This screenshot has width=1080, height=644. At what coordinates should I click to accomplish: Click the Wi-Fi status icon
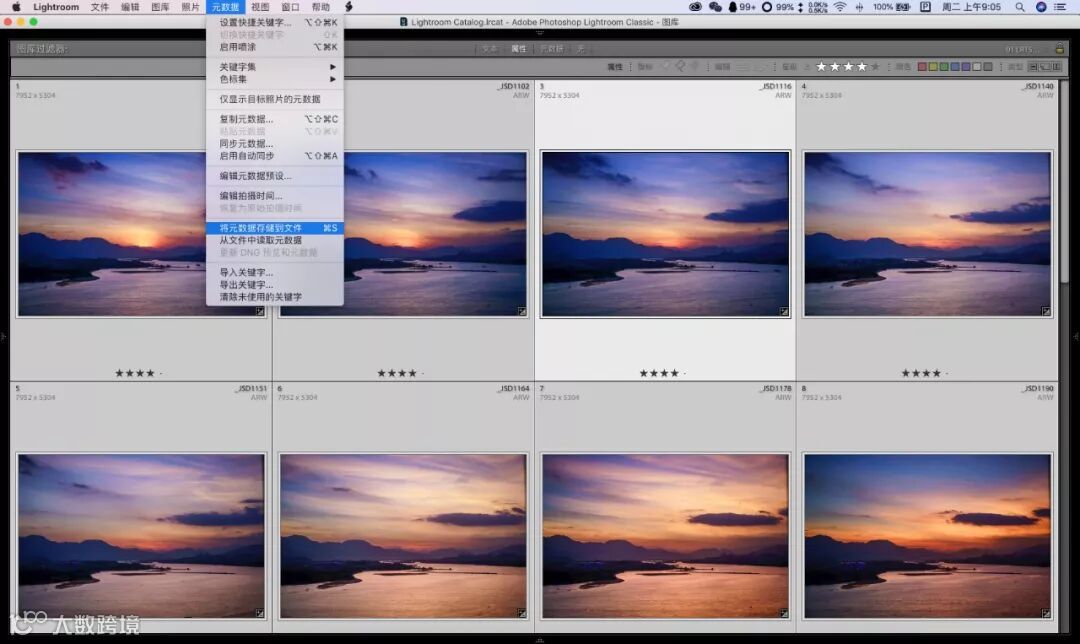tap(840, 7)
